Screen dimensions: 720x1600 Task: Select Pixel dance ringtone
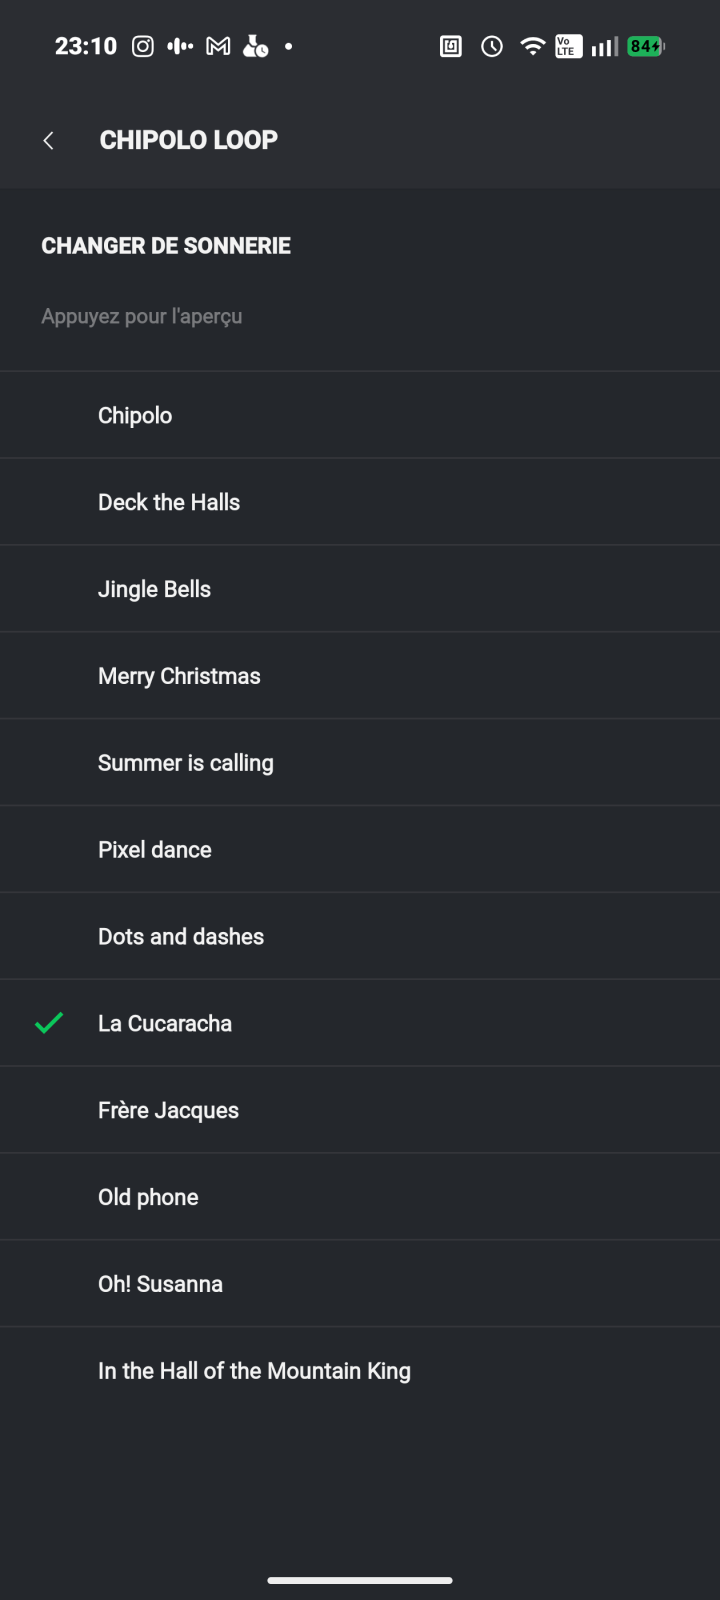click(x=155, y=850)
